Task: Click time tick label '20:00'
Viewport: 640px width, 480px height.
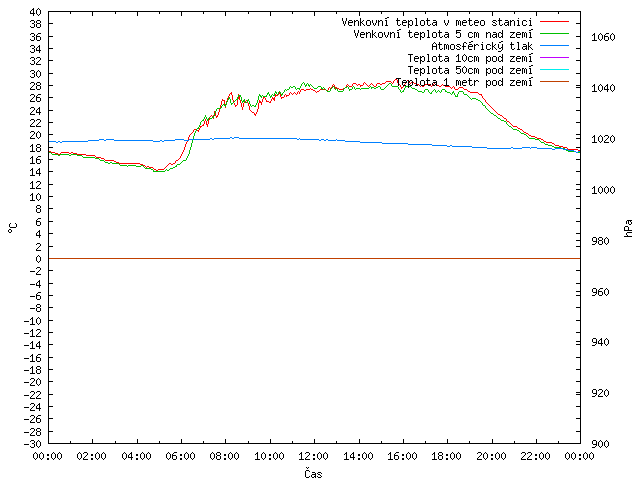Action: tap(491, 456)
